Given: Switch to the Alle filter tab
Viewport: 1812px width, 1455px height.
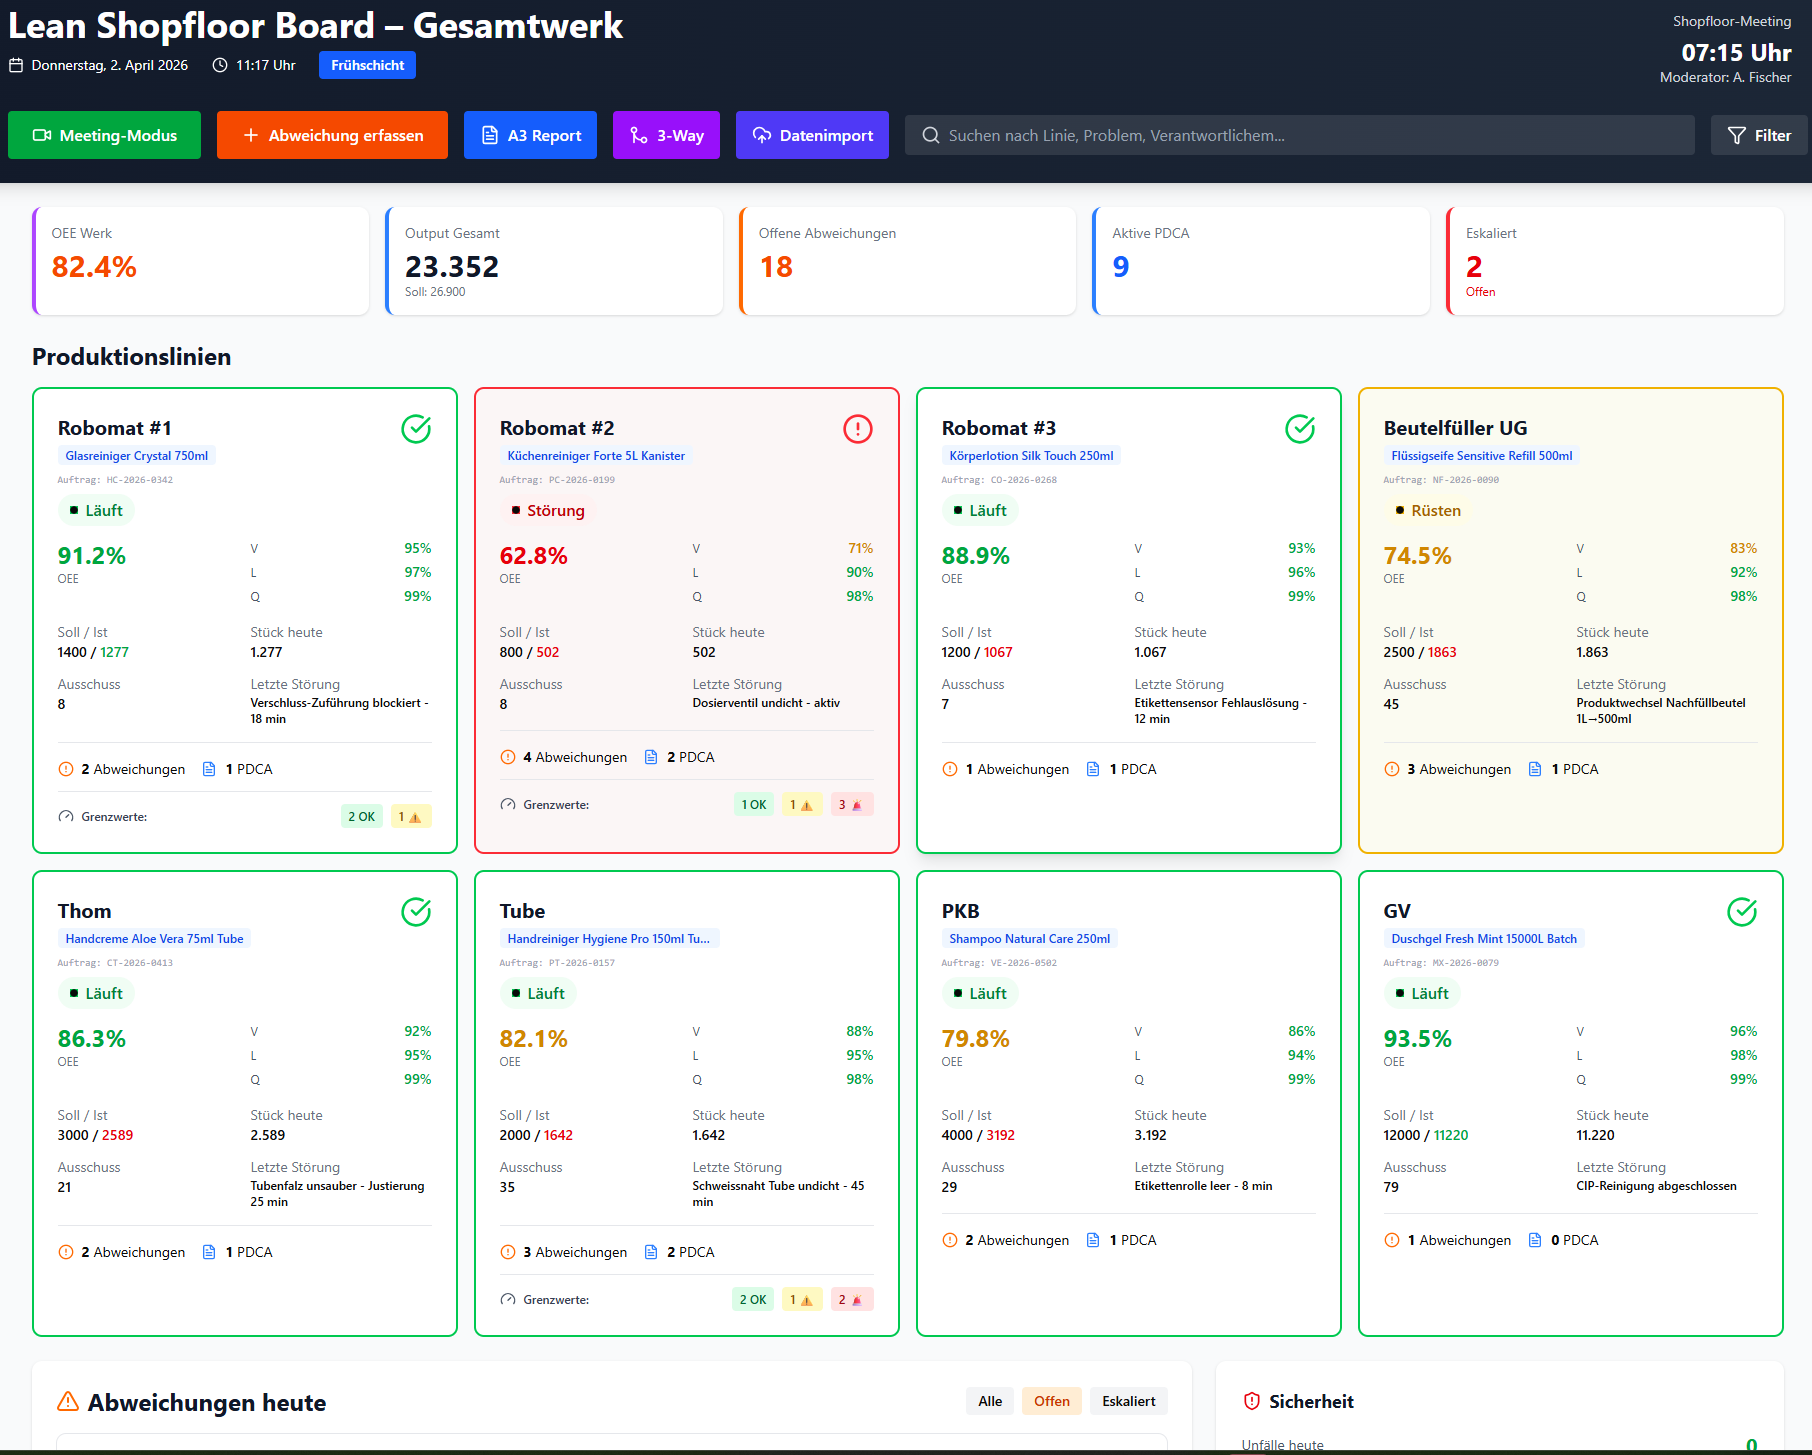Looking at the screenshot, I should click(989, 1401).
